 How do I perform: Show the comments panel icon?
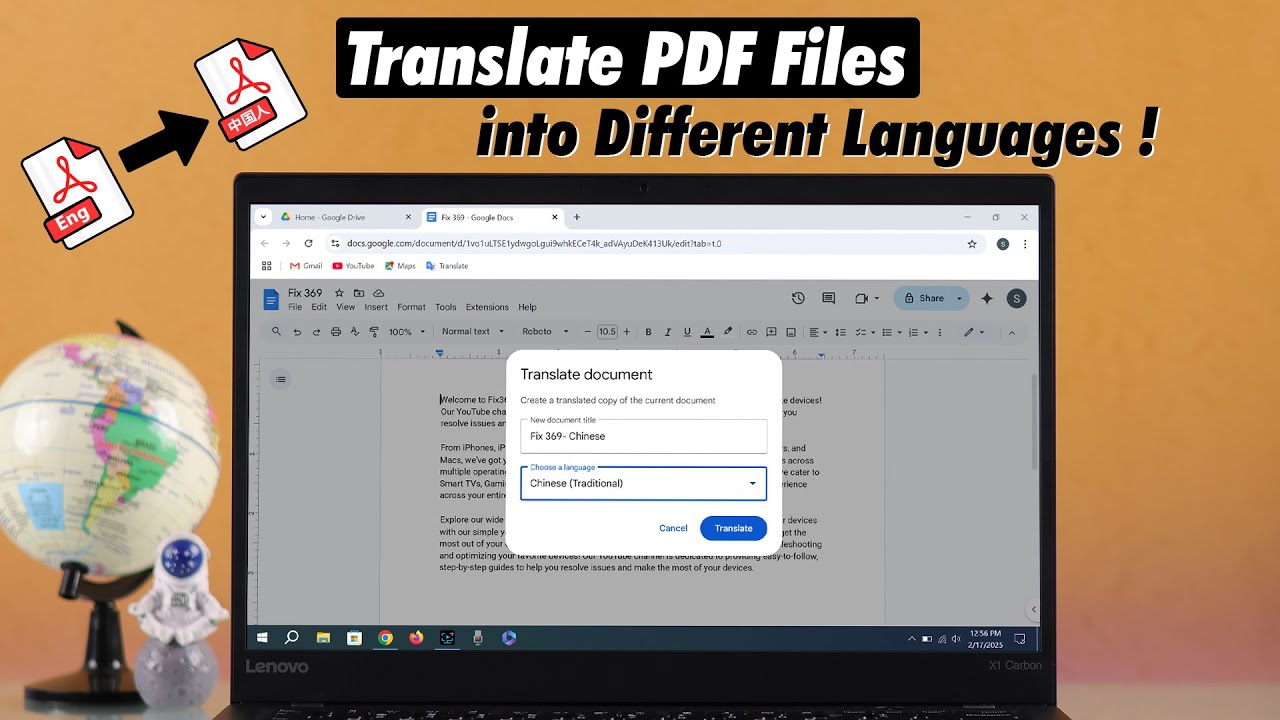[x=828, y=298]
